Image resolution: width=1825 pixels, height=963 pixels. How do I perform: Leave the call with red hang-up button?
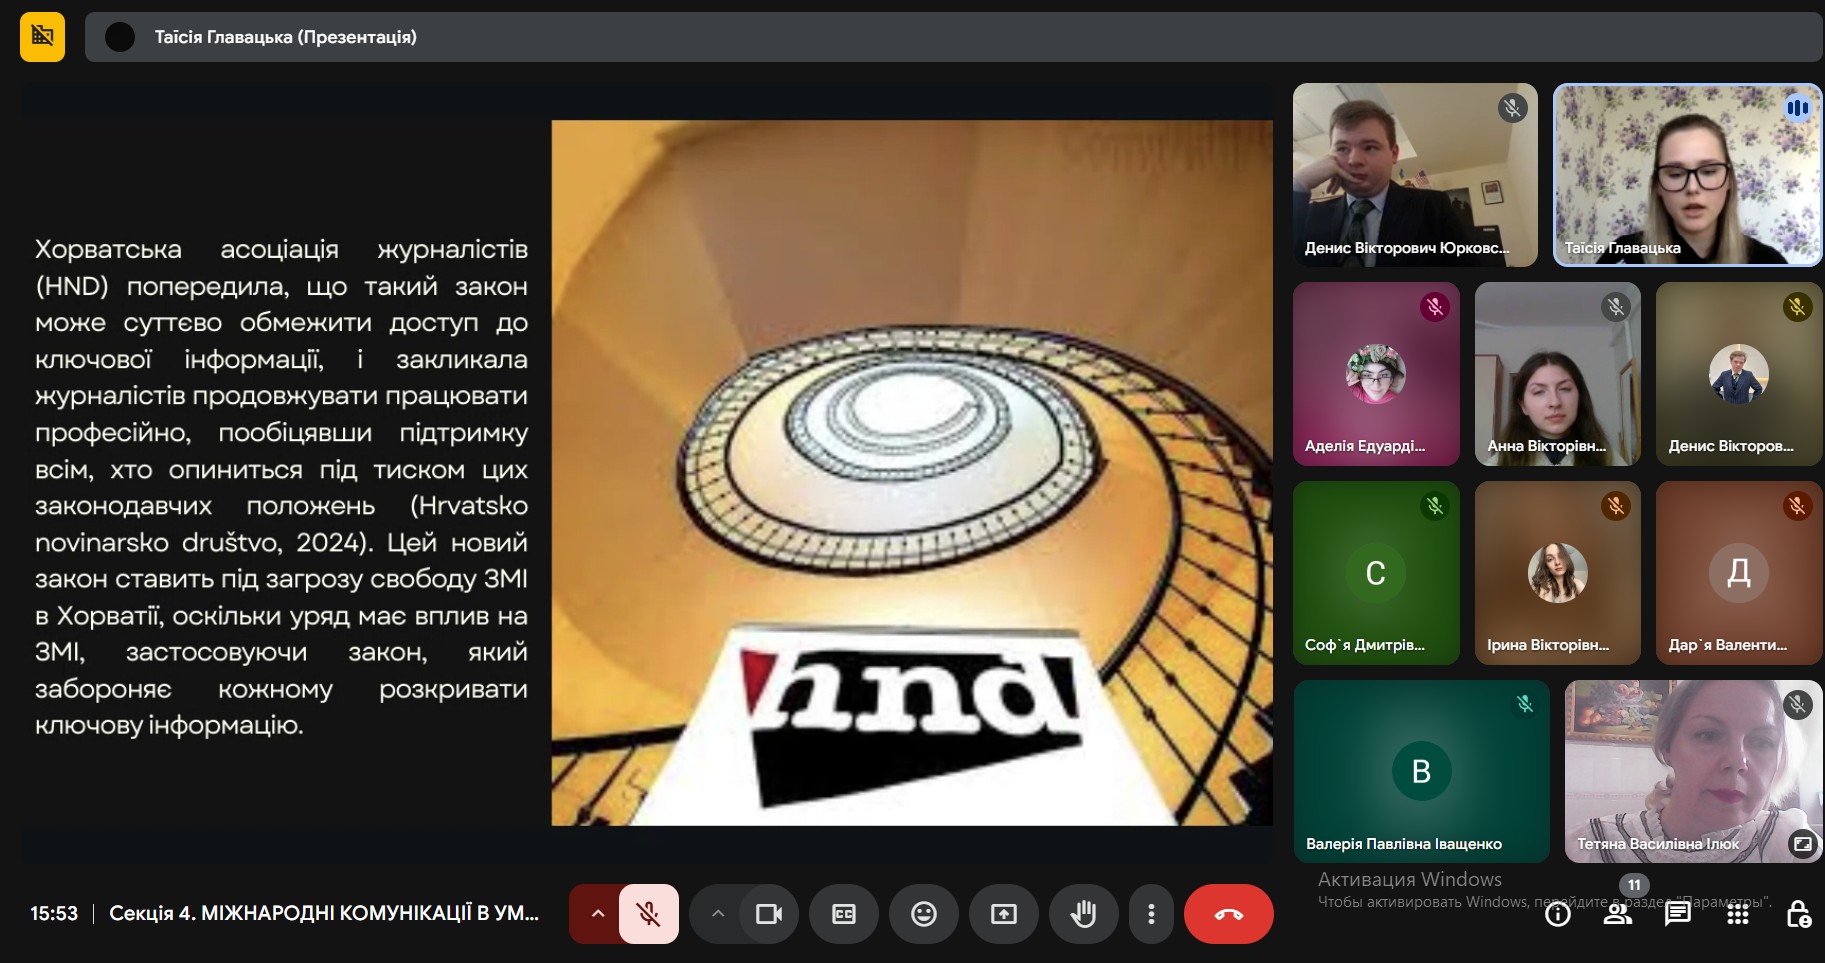click(1228, 914)
